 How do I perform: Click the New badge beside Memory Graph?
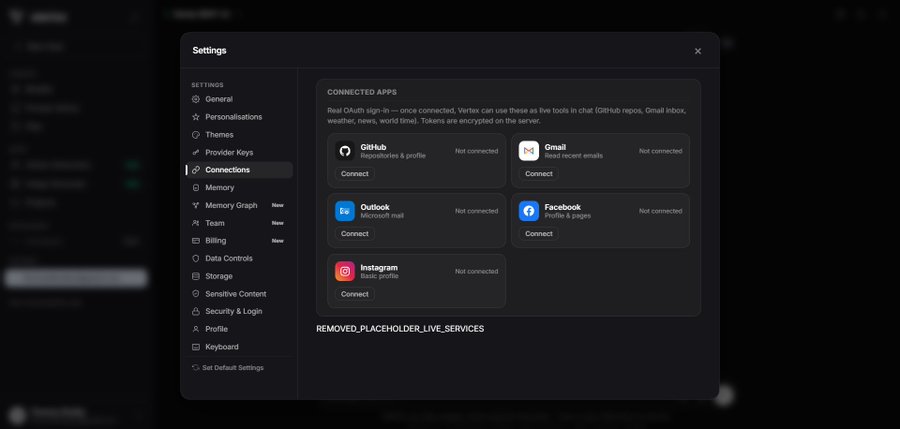tap(278, 205)
